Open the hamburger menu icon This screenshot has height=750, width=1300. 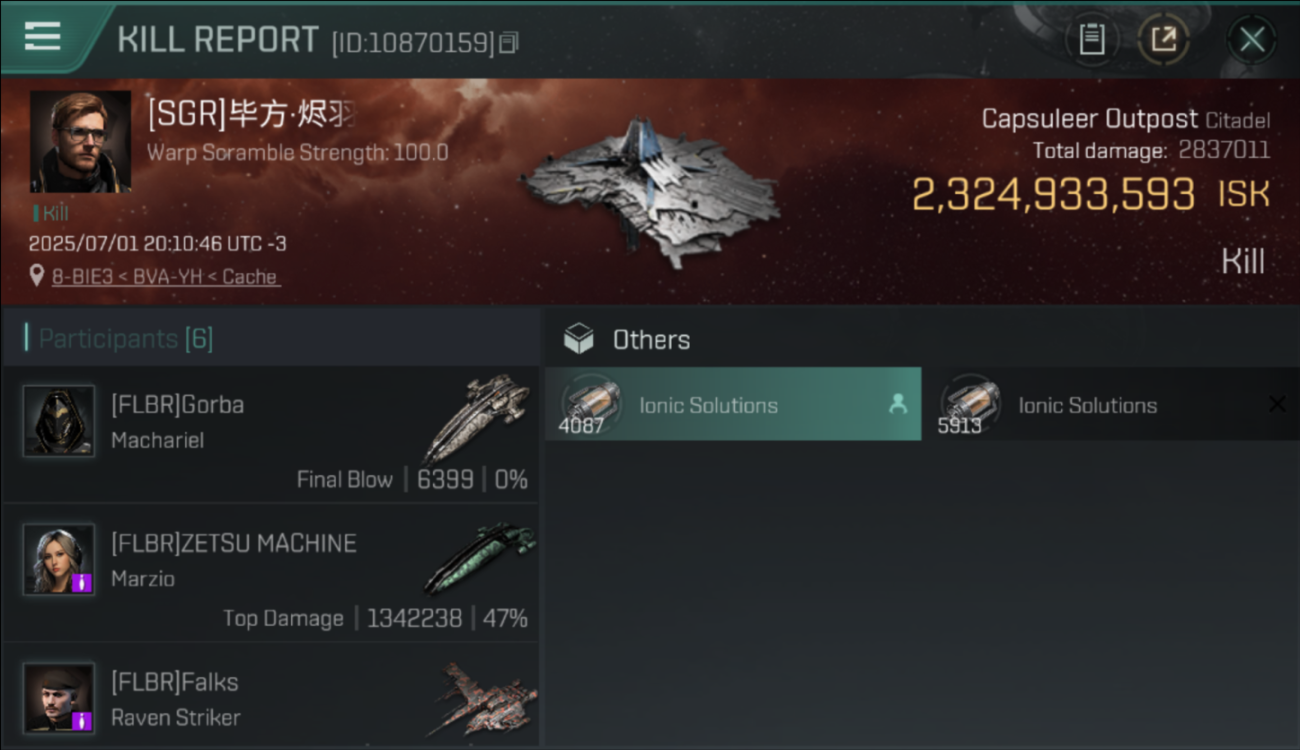point(42,37)
